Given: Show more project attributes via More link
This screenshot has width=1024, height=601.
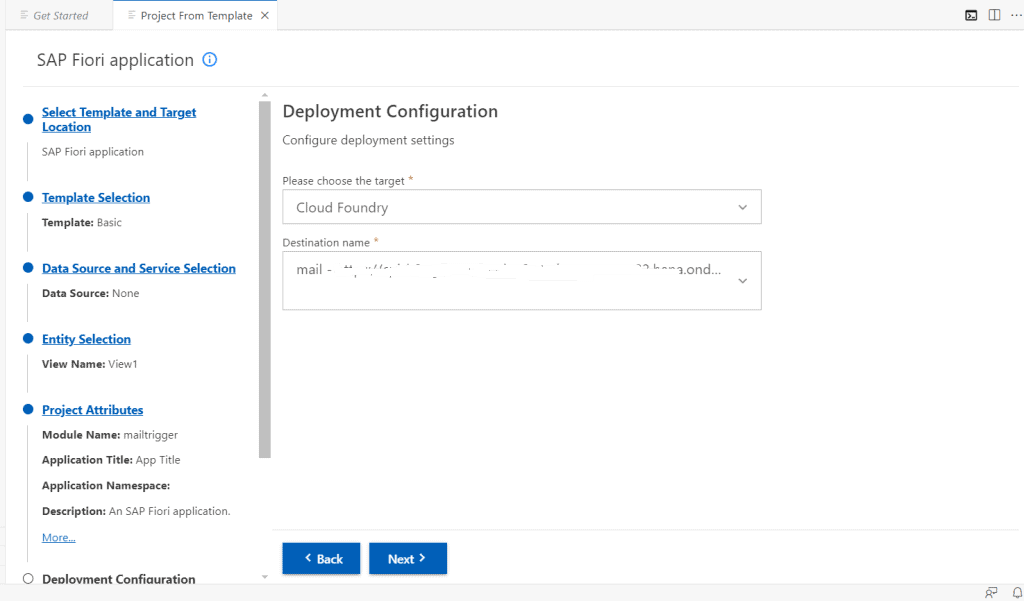Looking at the screenshot, I should click(59, 538).
